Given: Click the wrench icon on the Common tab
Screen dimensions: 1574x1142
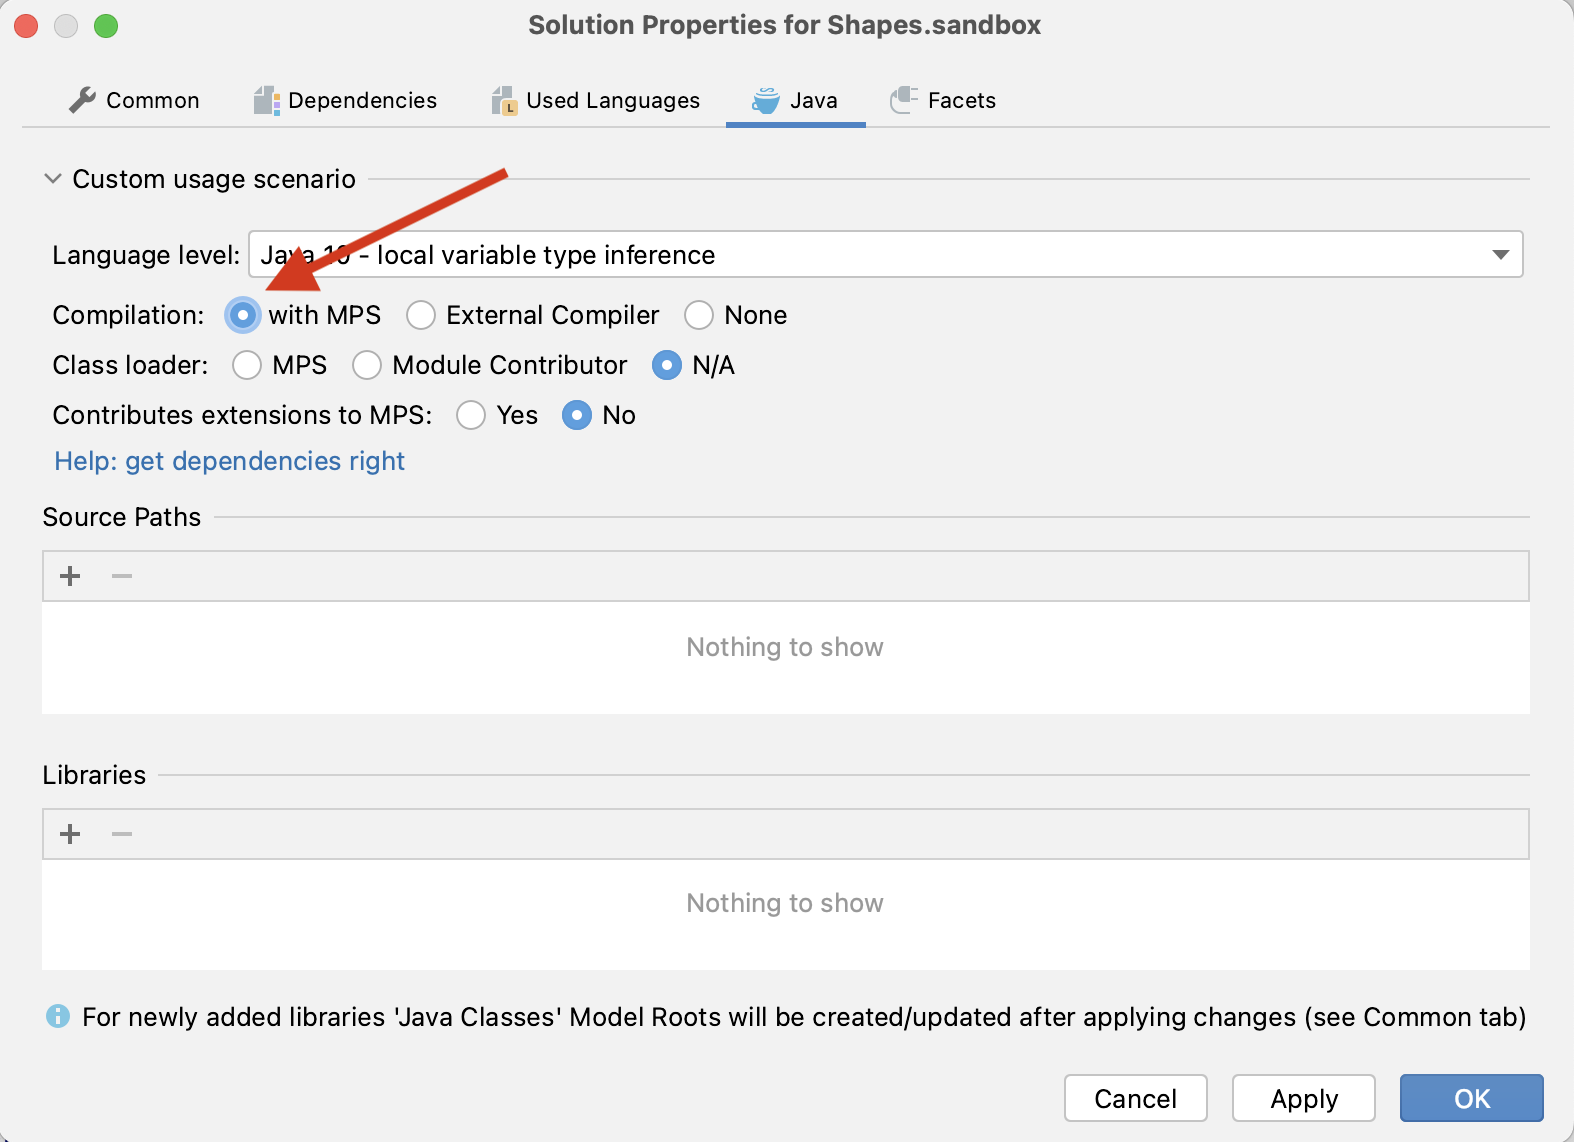Looking at the screenshot, I should coord(81,99).
